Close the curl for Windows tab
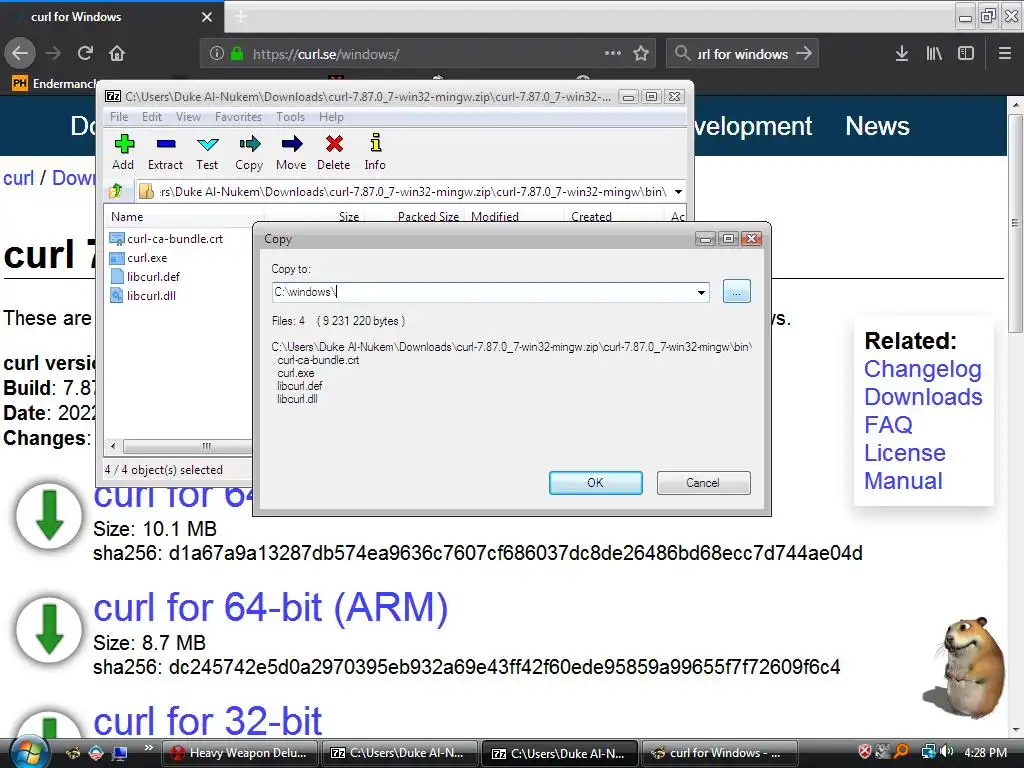The width and height of the screenshot is (1024, 768). coord(207,17)
